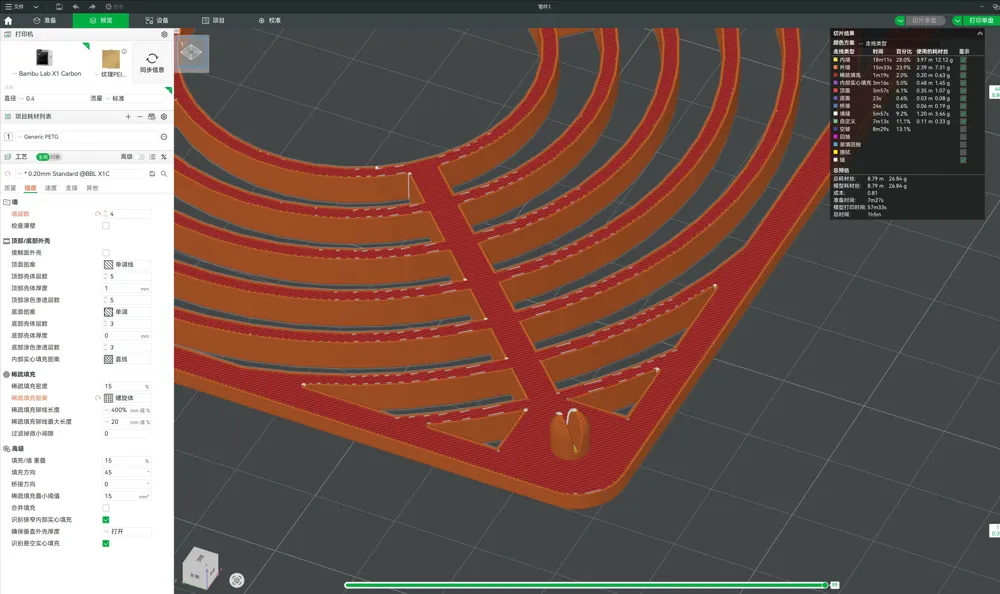The width and height of the screenshot is (1000, 594).
Task: Click the green layer slider bar at bottom
Action: (585, 585)
